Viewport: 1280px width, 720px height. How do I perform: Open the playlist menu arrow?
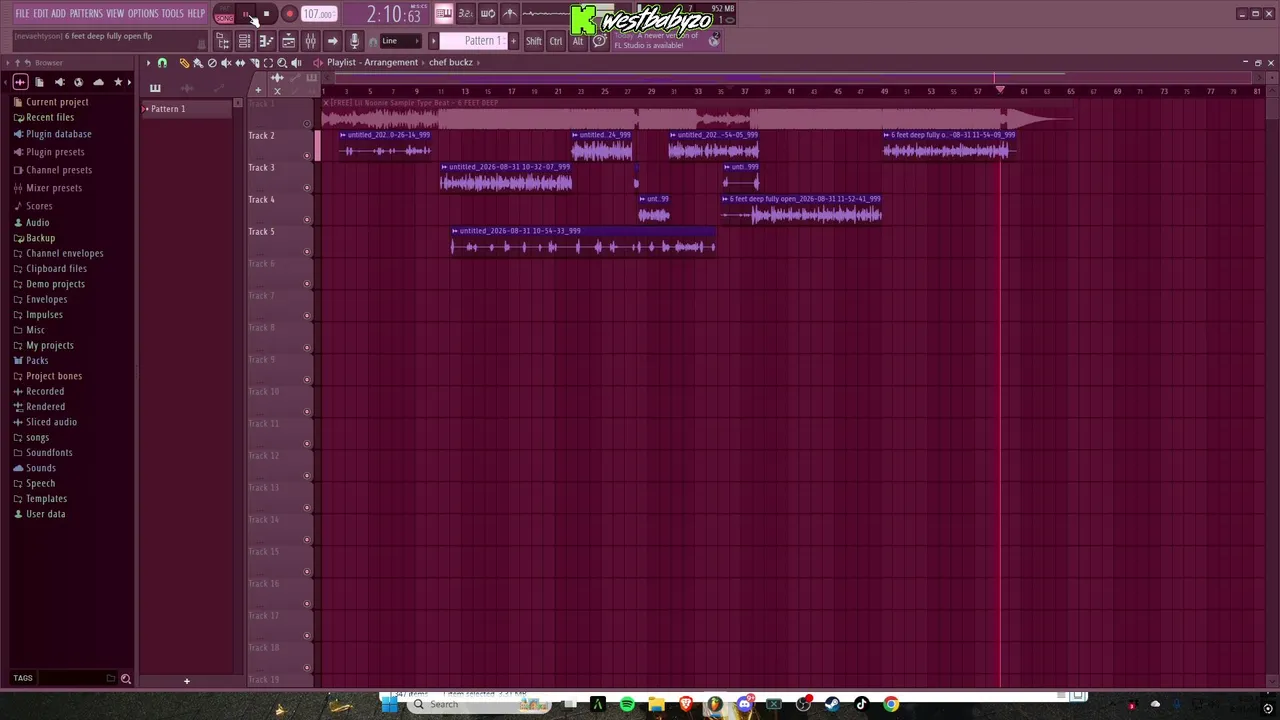click(148, 63)
